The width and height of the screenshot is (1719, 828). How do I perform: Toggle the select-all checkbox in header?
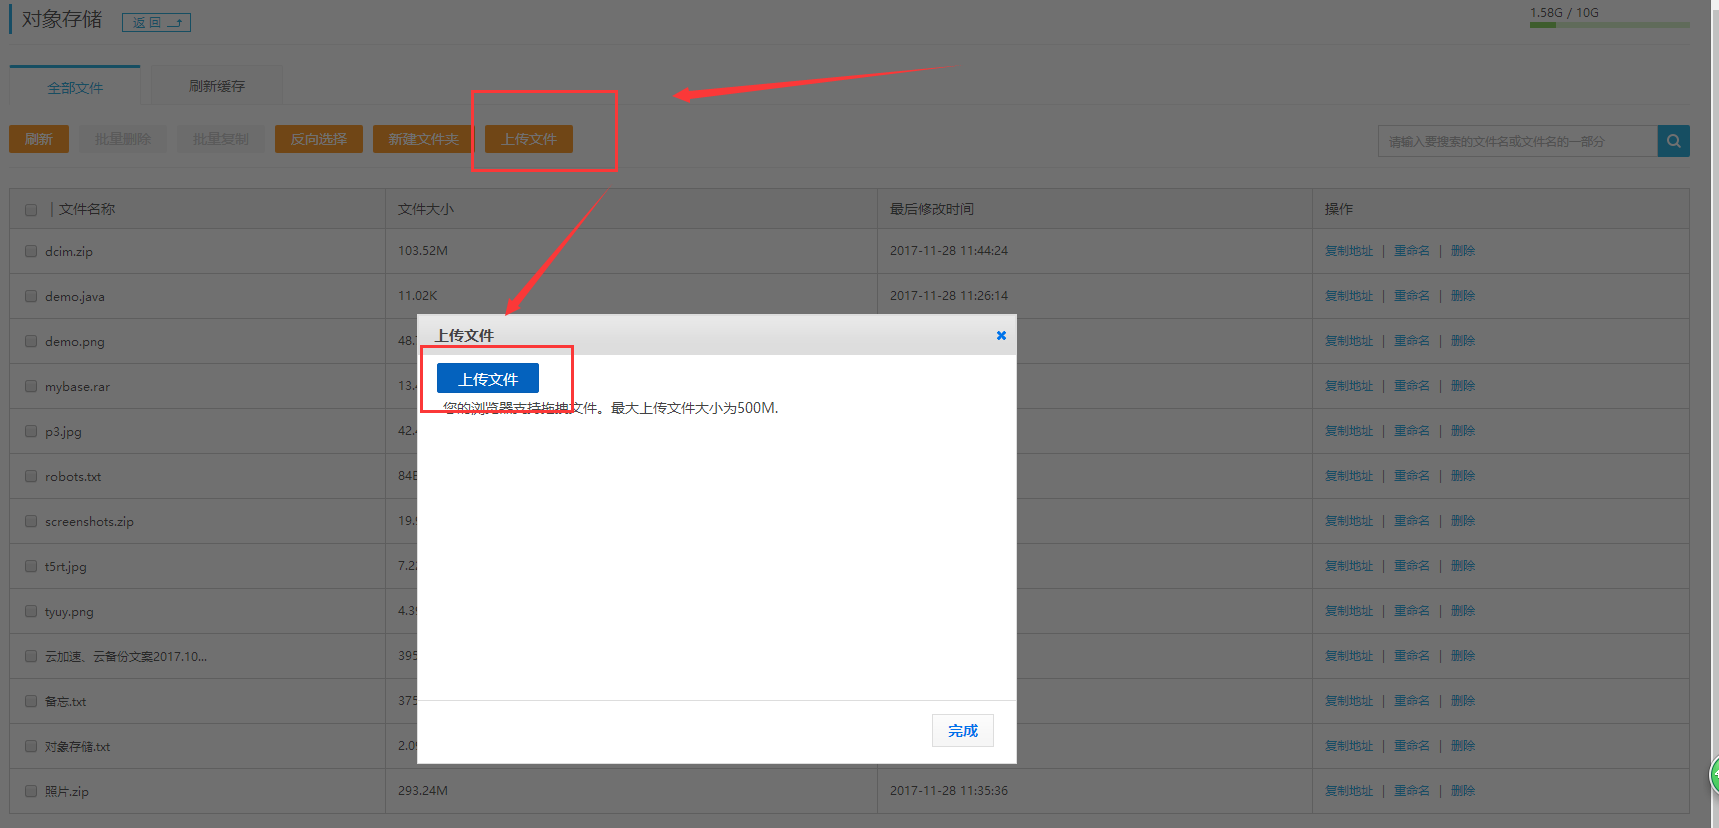tap(31, 210)
